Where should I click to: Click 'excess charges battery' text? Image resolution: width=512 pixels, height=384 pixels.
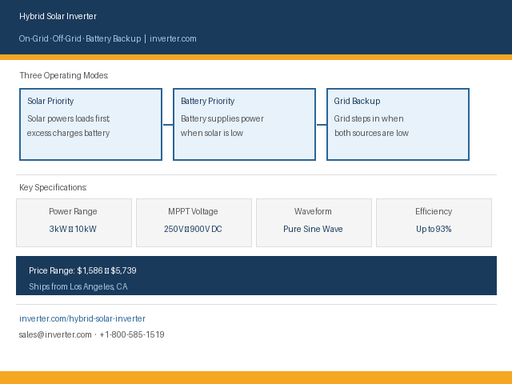coord(68,133)
